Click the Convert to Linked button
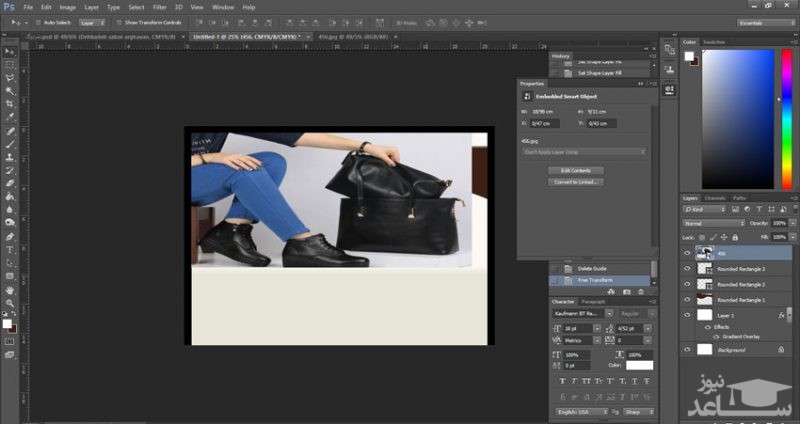The image size is (800, 424). point(575,182)
